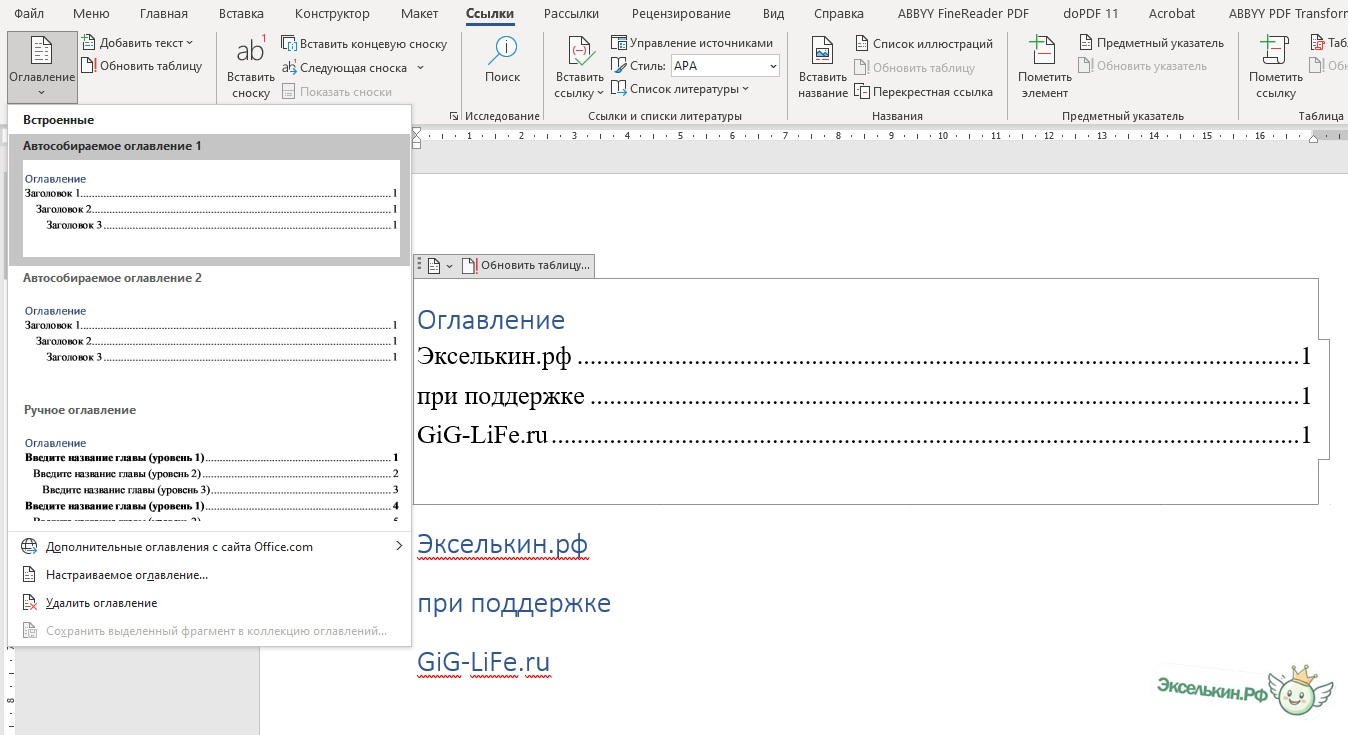Choose Настраиваемое оглавление menu entry

(x=127, y=575)
